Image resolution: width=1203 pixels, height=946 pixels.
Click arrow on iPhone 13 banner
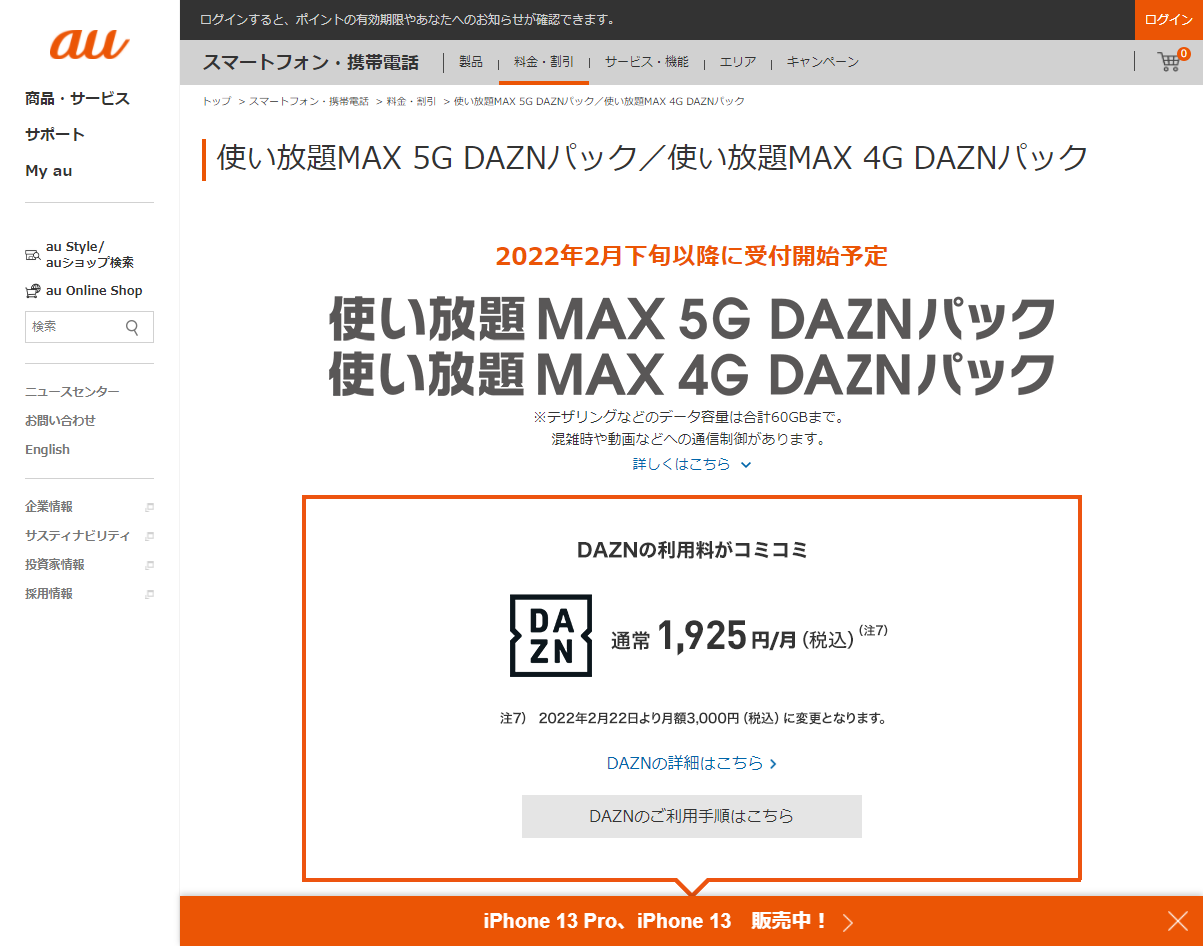coord(848,922)
